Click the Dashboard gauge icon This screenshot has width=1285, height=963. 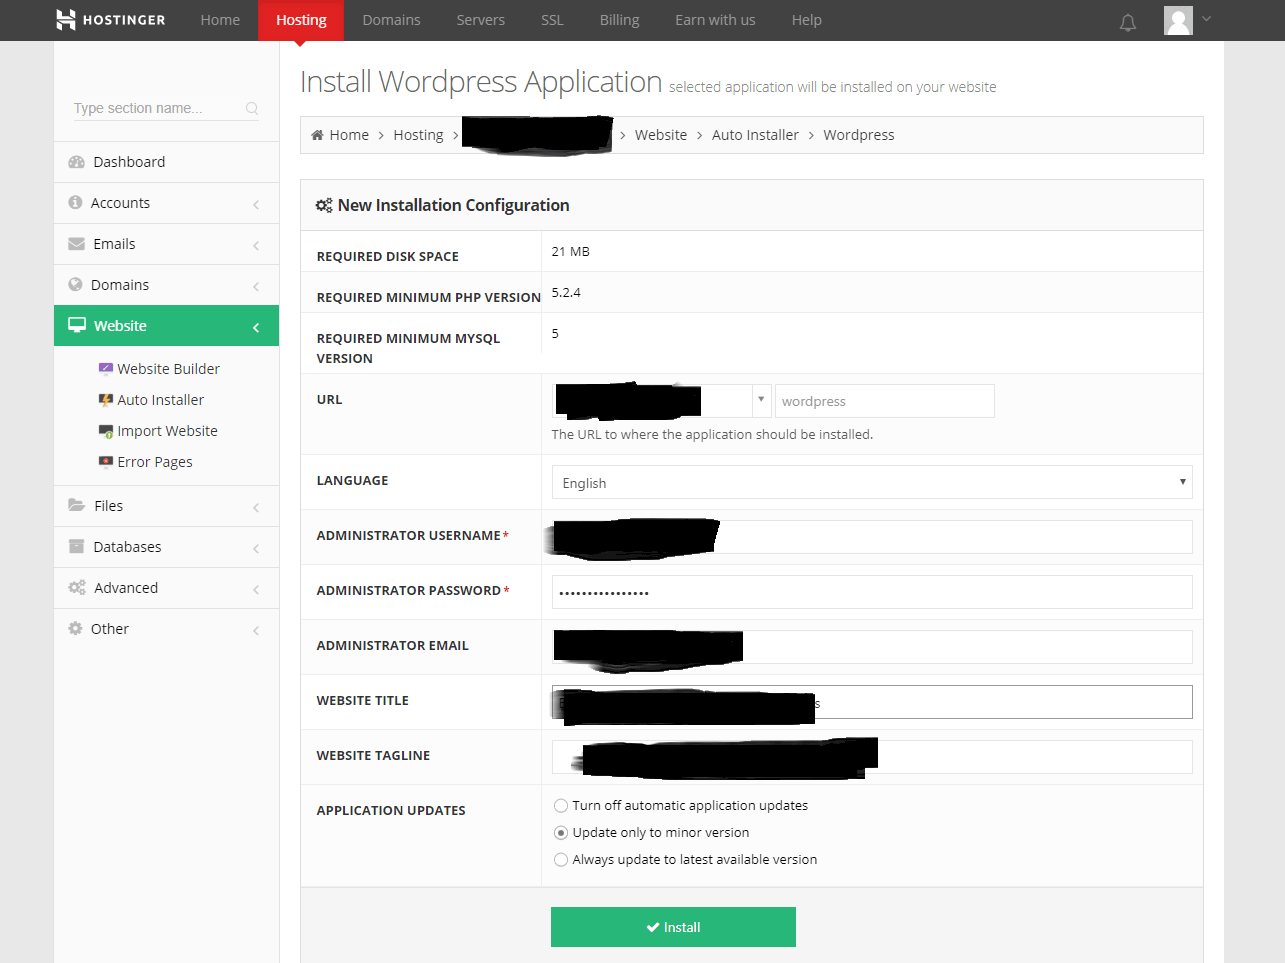point(76,162)
